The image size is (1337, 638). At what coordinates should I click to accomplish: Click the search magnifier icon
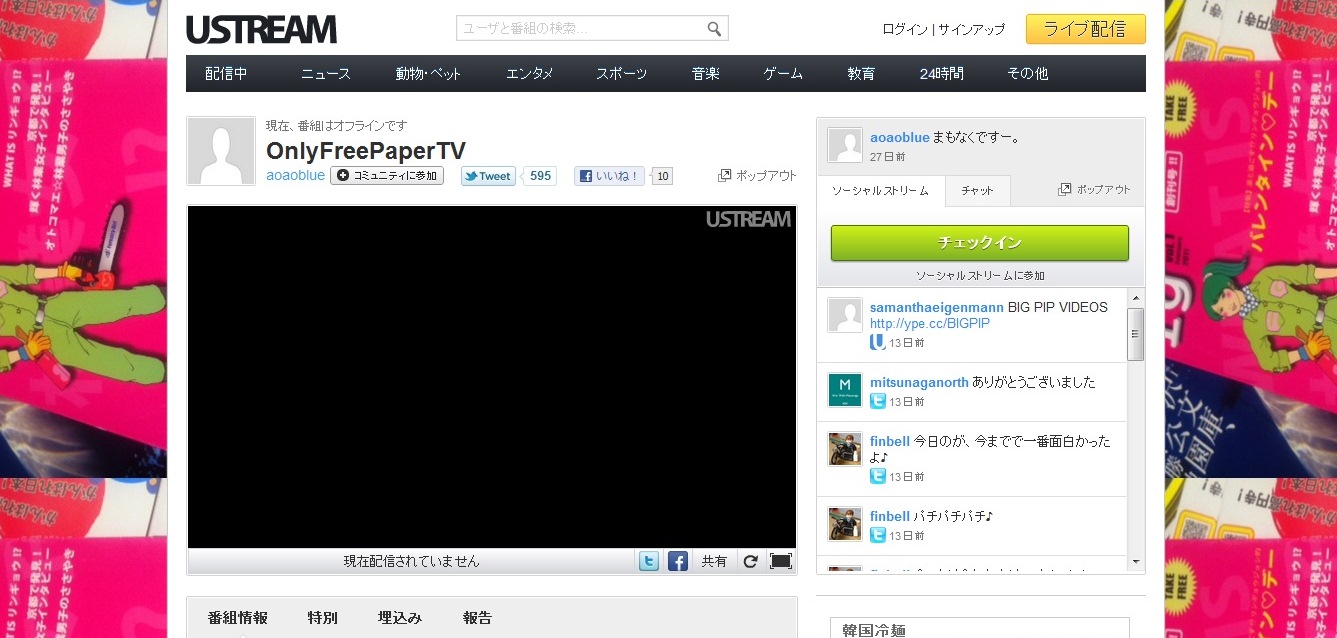[714, 28]
